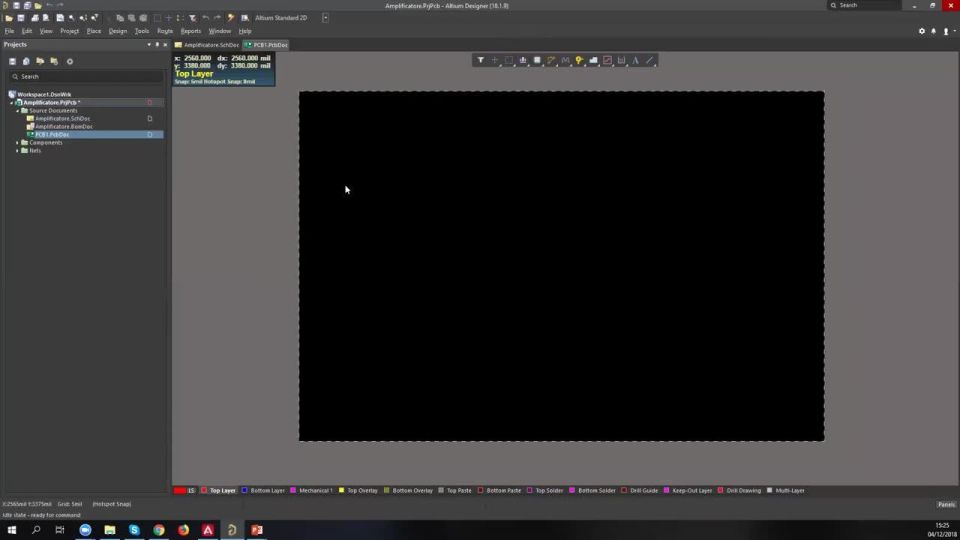
Task: Activate the Drill Drawing layer tab
Action: (740, 490)
